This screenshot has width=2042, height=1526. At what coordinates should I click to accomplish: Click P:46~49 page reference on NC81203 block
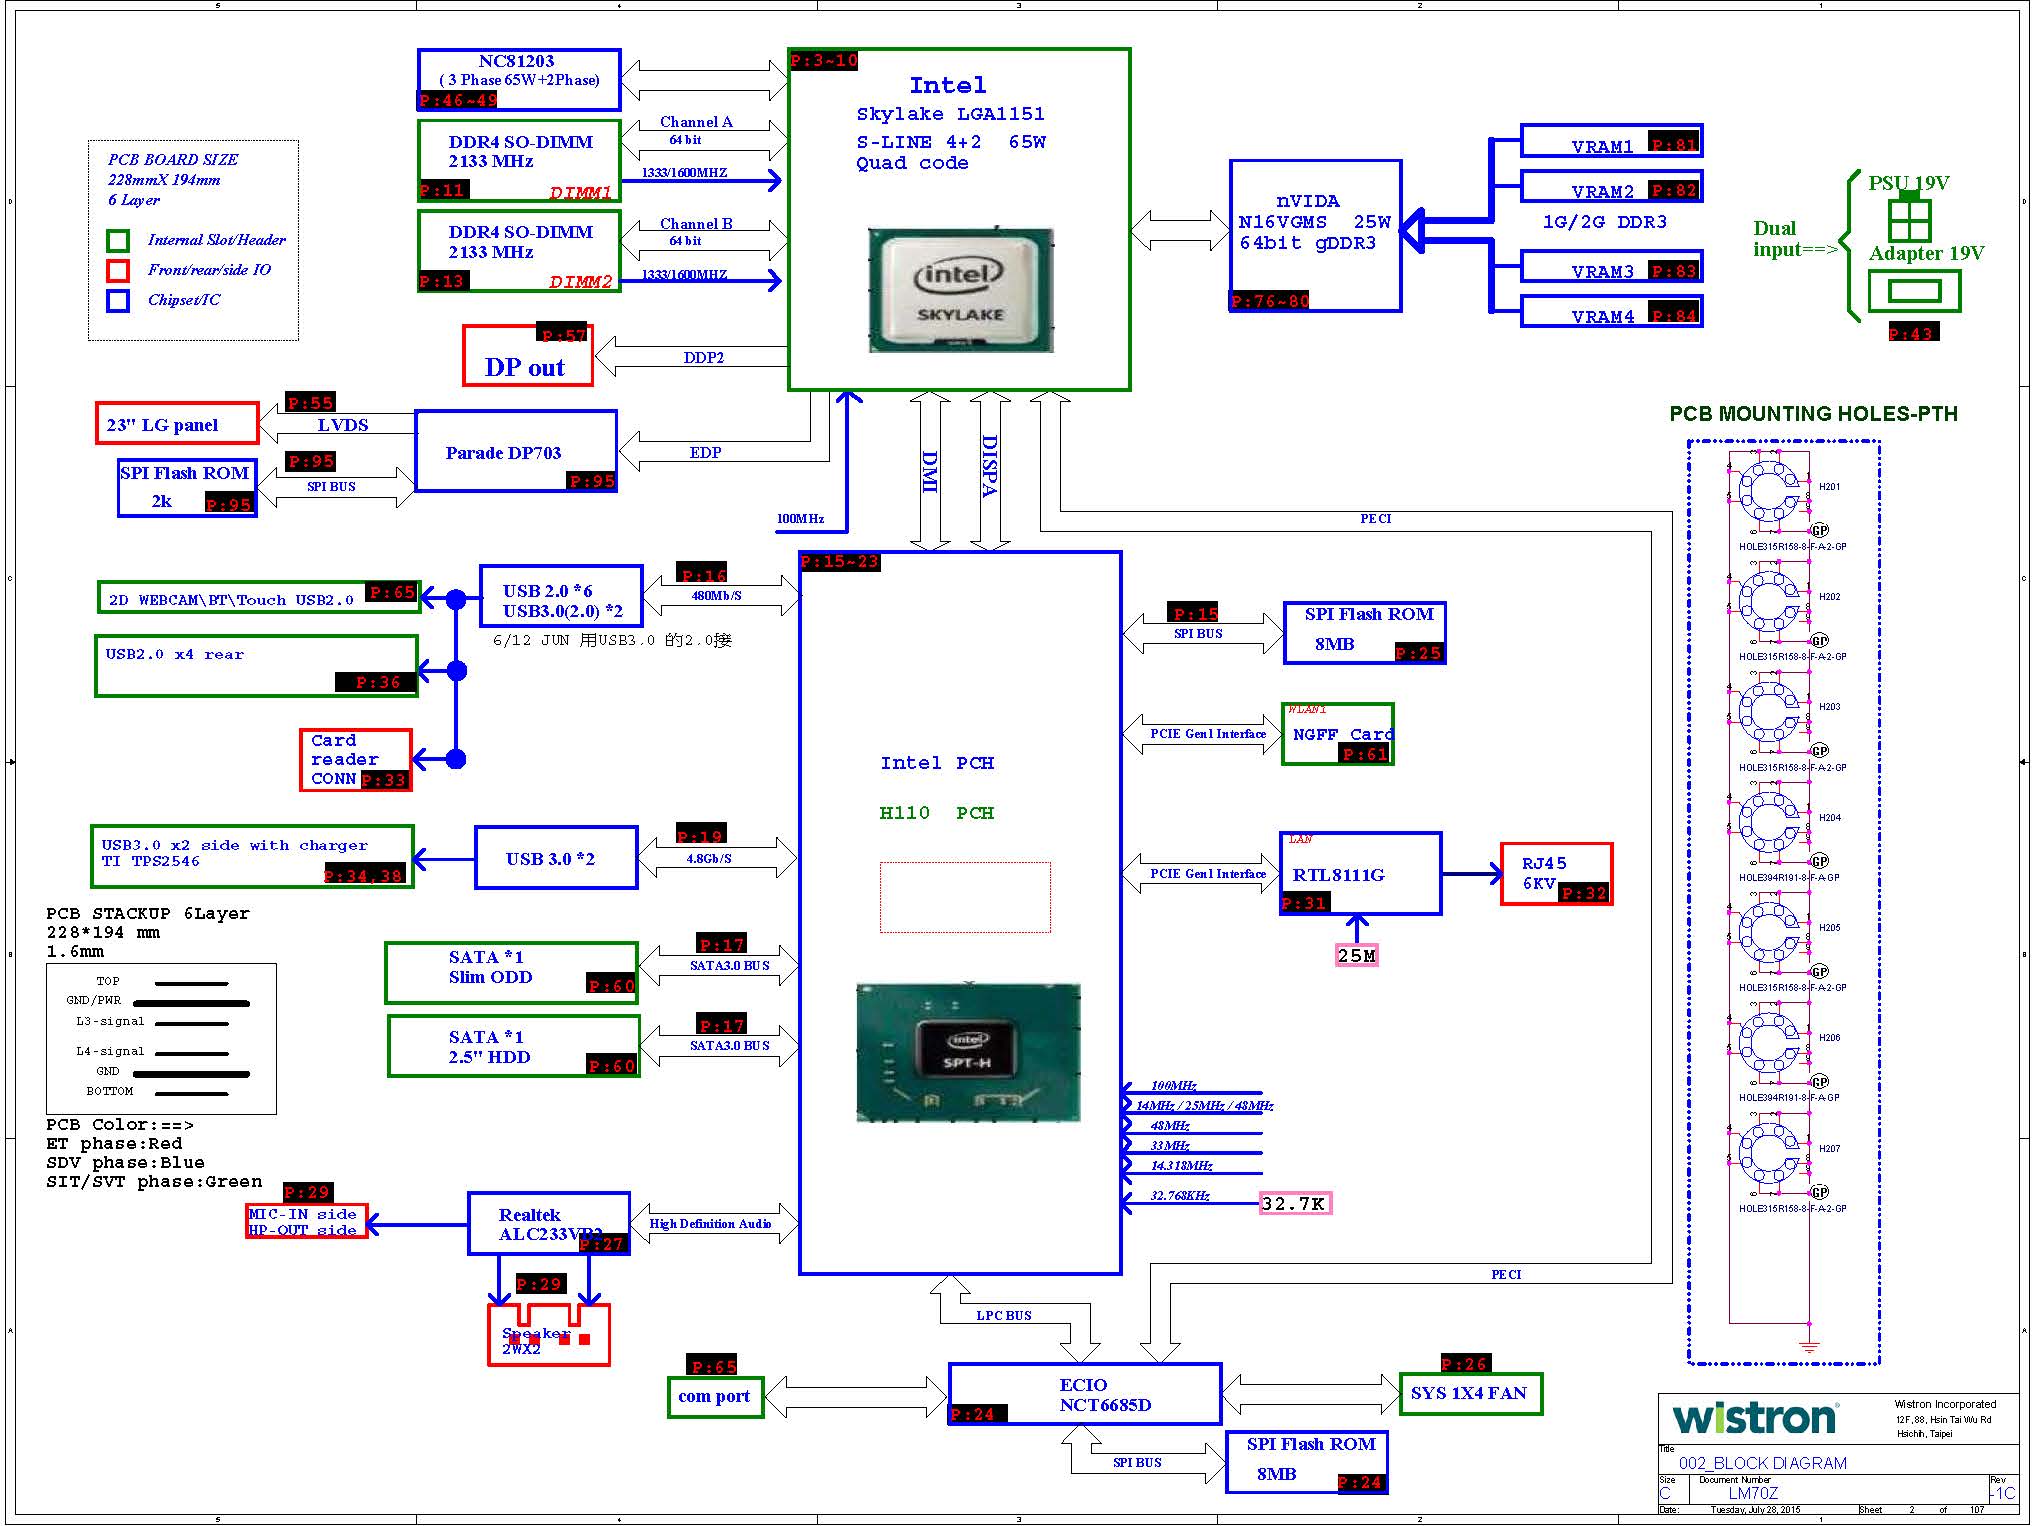pyautogui.click(x=457, y=100)
